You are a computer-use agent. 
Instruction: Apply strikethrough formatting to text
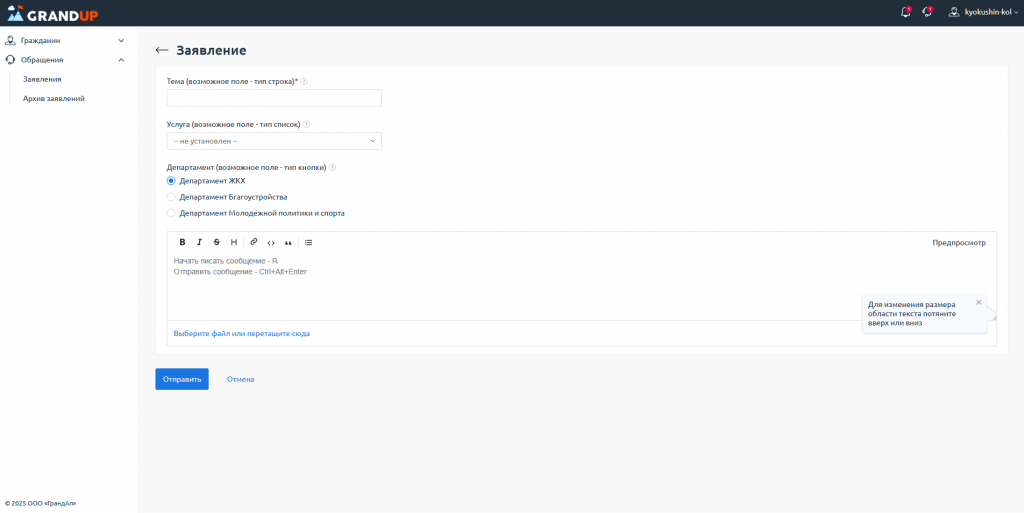[x=216, y=242]
